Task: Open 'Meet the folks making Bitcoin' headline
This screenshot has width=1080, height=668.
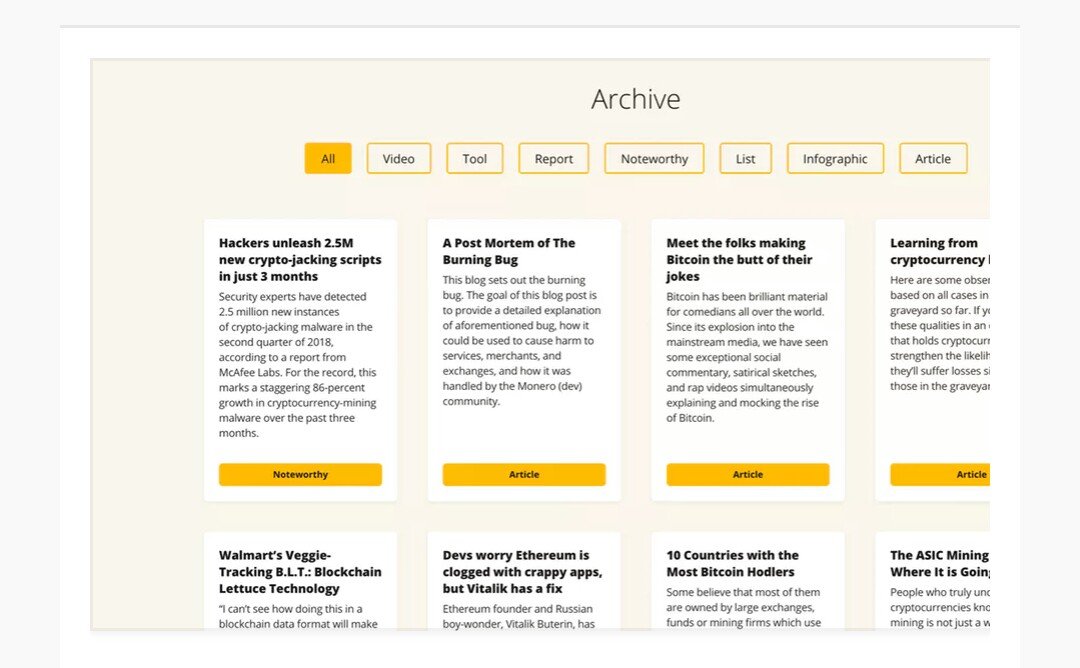Action: pos(739,260)
